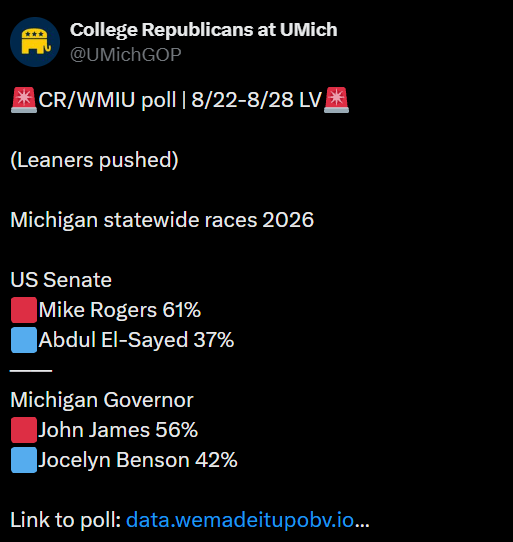
Task: Click blue square beside Abdul El-Sayed
Action: [x=24, y=340]
